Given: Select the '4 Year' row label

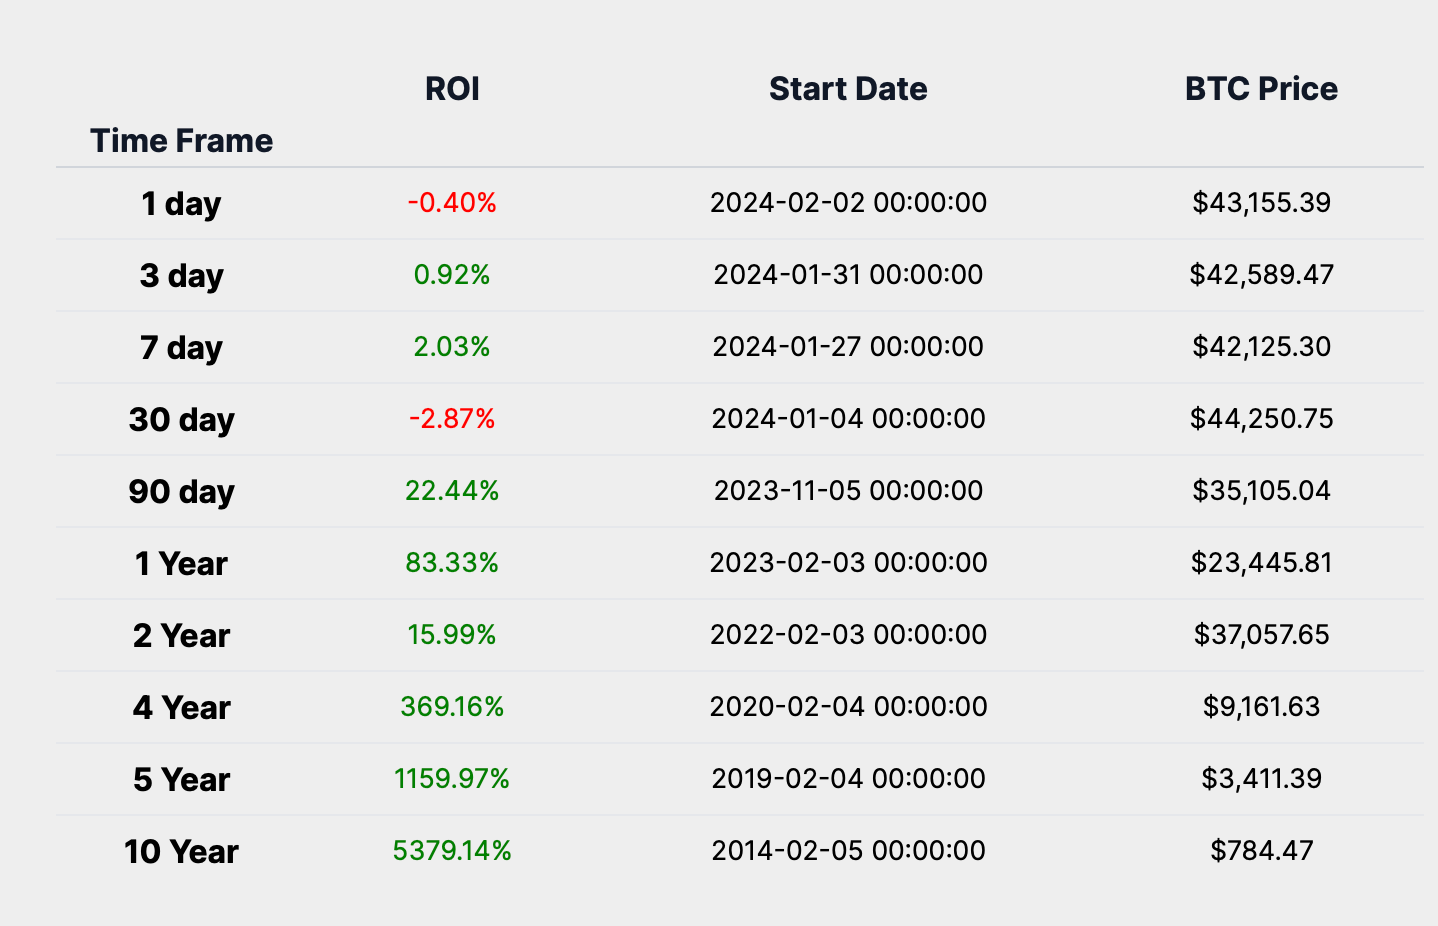Looking at the screenshot, I should [x=181, y=708].
